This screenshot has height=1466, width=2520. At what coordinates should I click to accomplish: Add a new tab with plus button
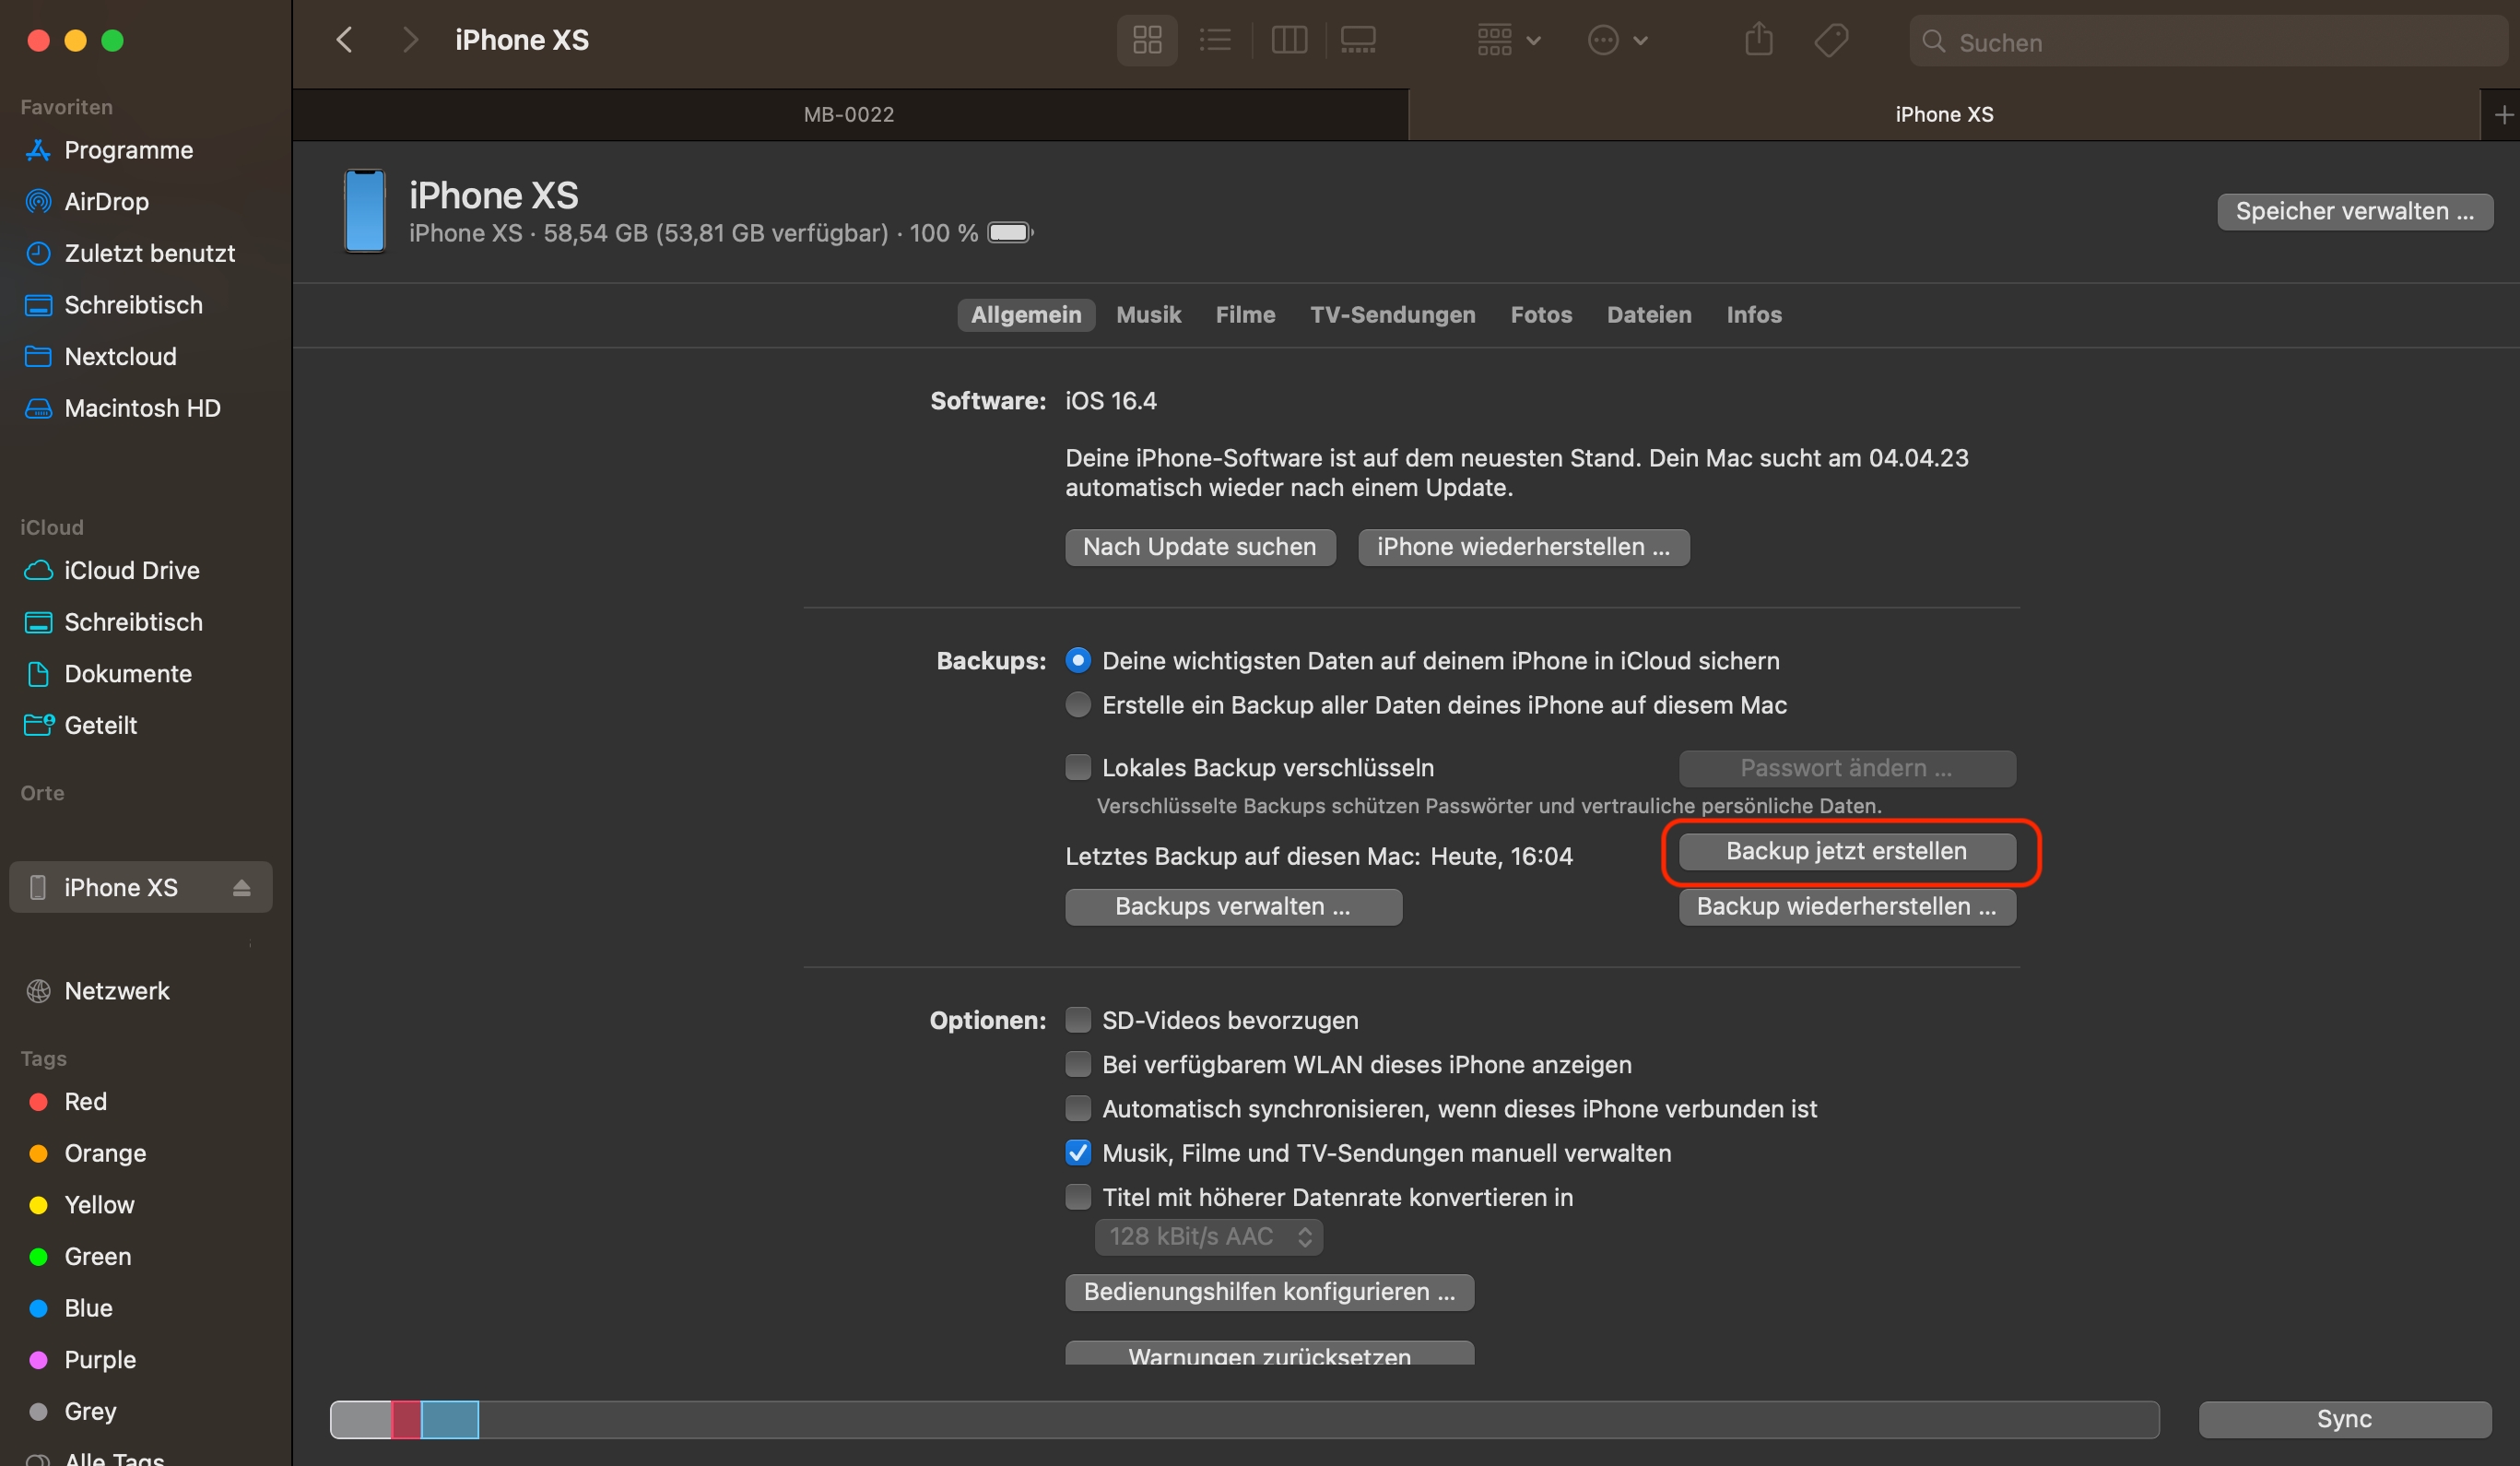(2503, 115)
